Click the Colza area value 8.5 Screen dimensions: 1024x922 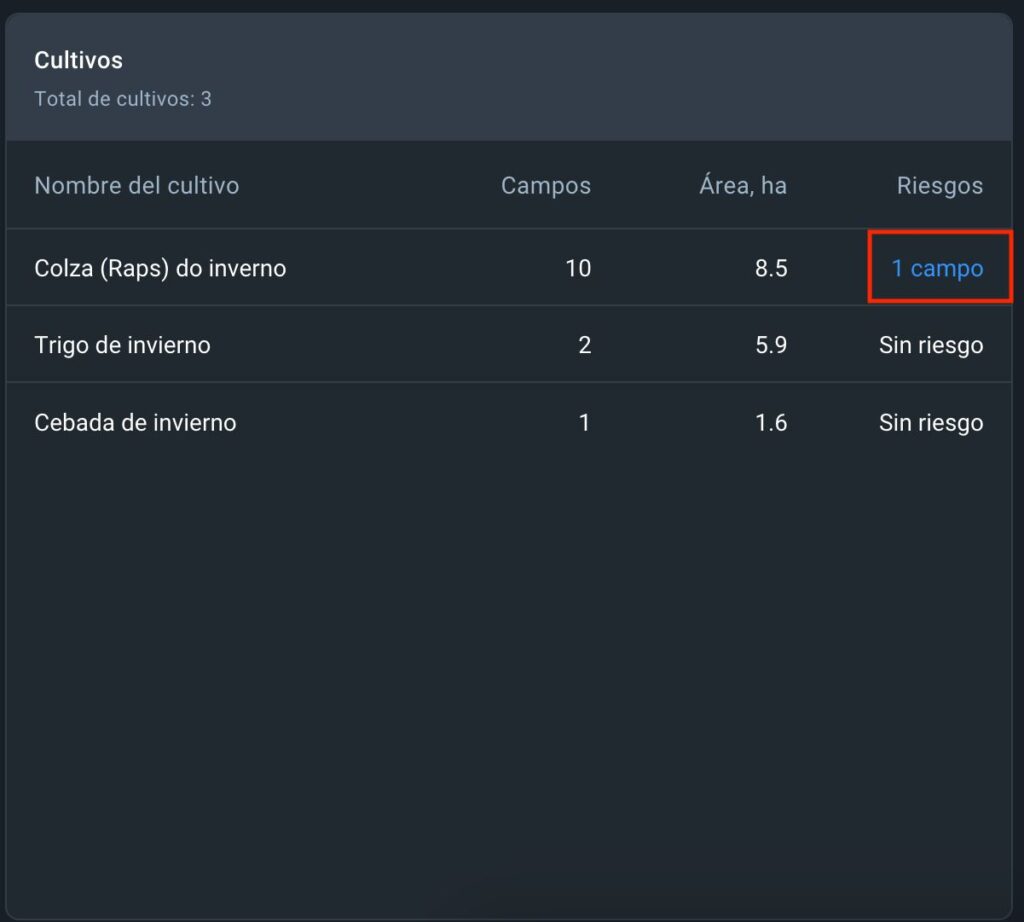click(x=770, y=268)
